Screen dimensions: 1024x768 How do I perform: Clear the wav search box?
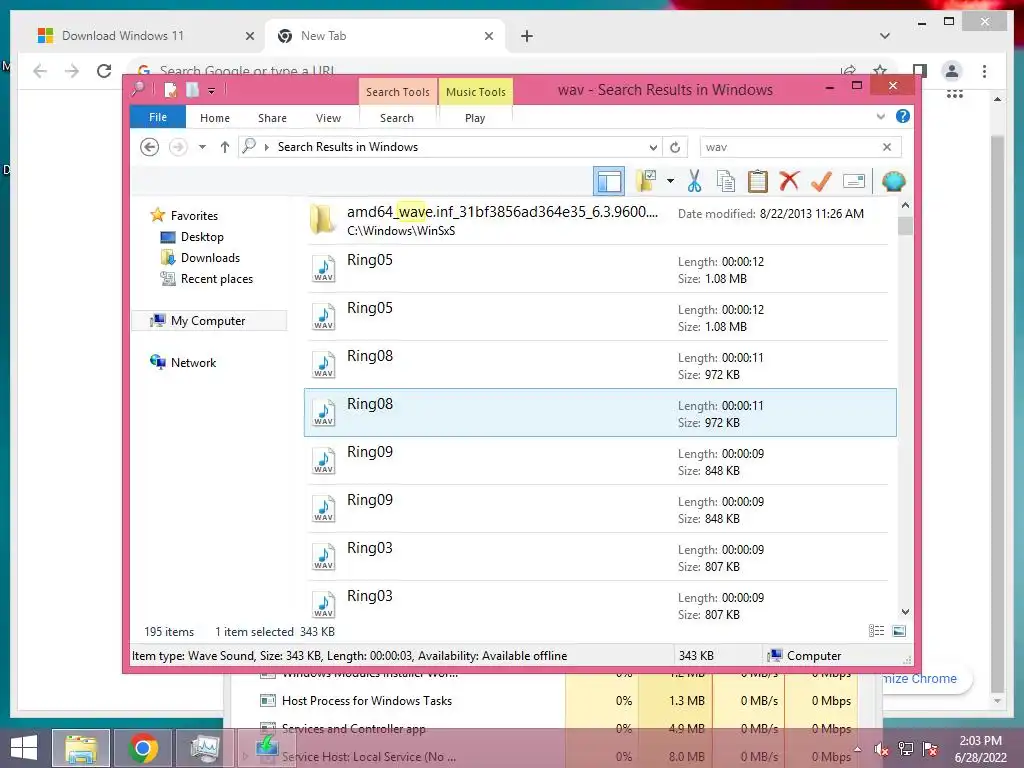pos(887,147)
